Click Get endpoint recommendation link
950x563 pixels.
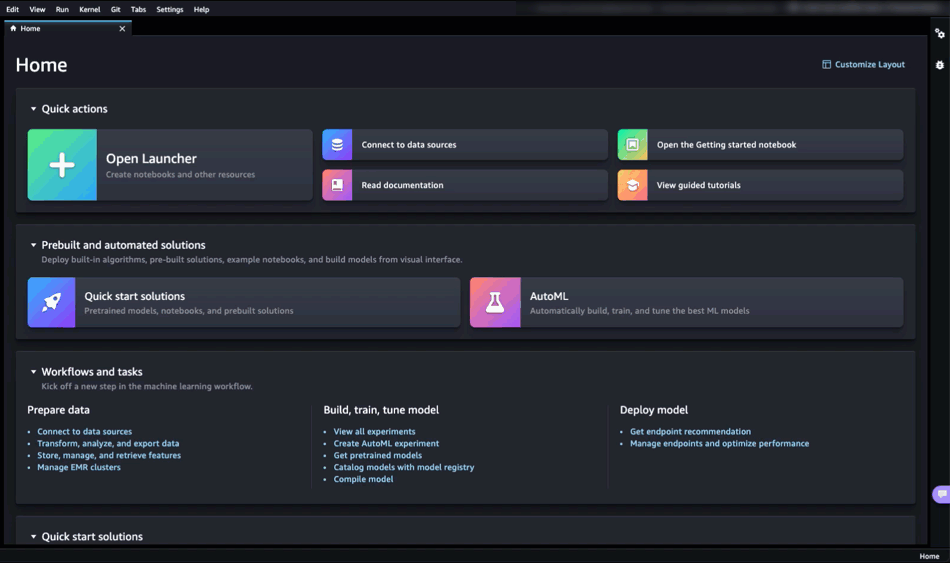[x=690, y=432]
